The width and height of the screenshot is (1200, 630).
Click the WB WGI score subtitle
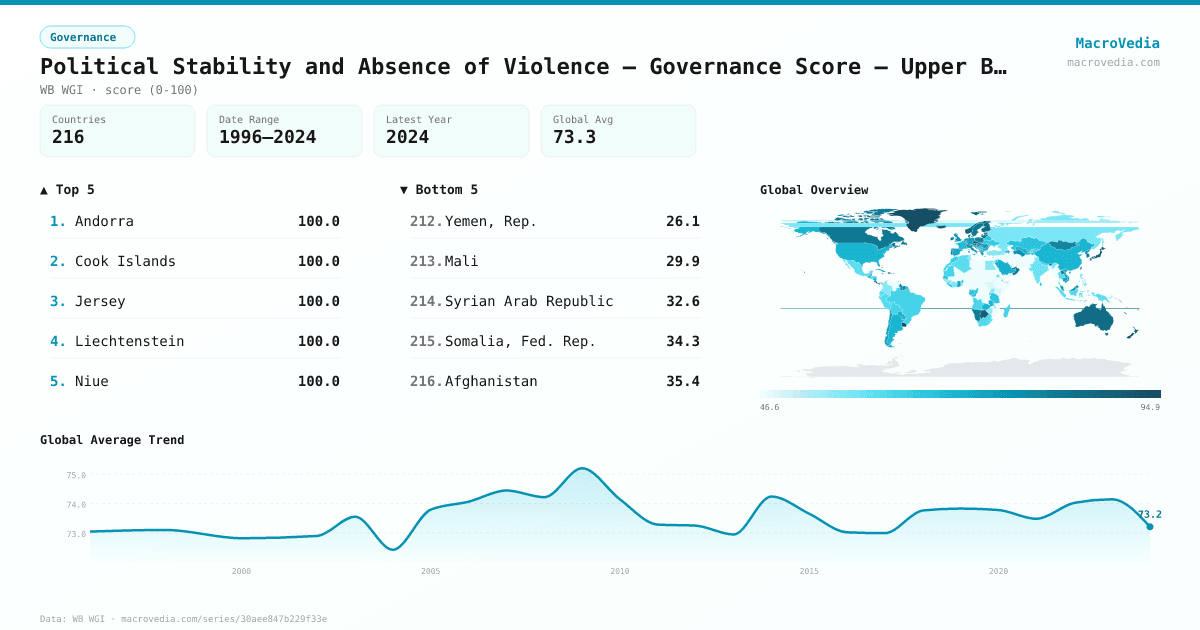coord(119,90)
